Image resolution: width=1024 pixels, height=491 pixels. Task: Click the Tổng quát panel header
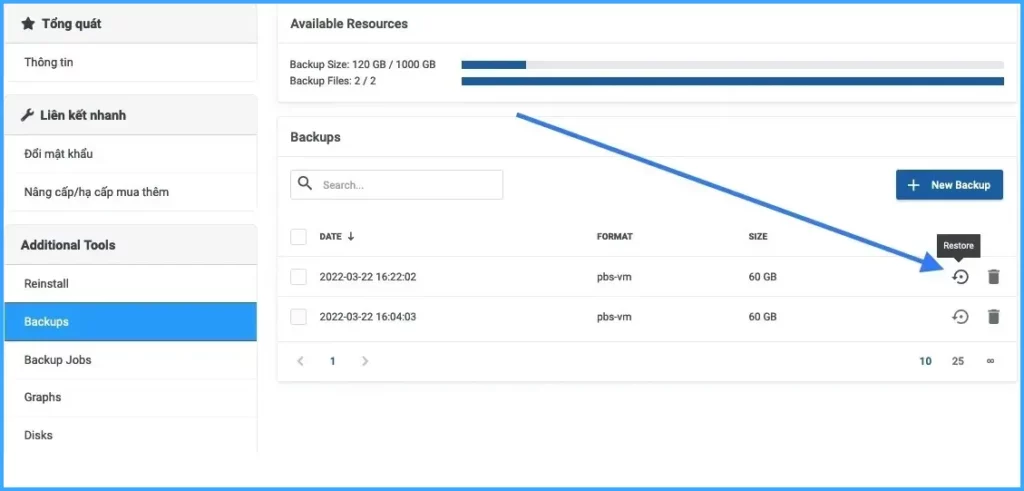(131, 24)
